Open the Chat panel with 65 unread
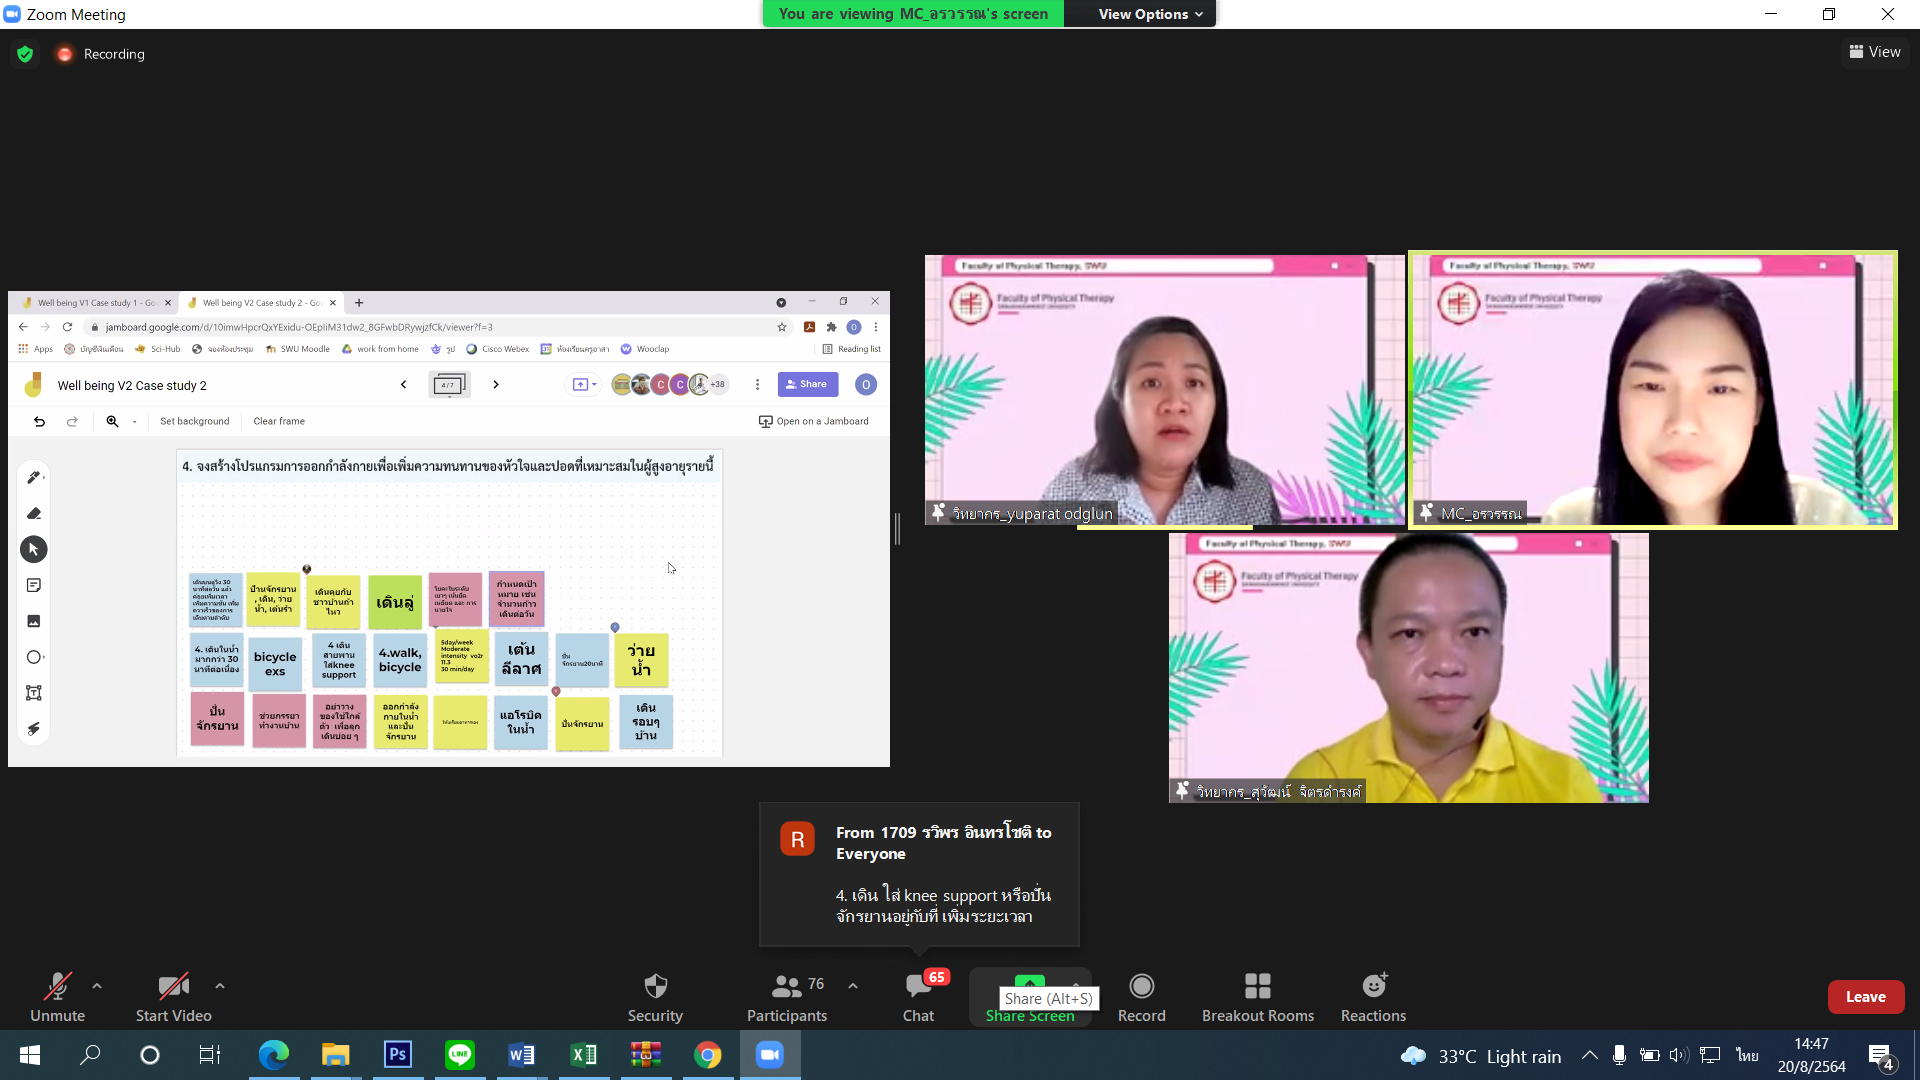The image size is (1920, 1080). [x=918, y=987]
